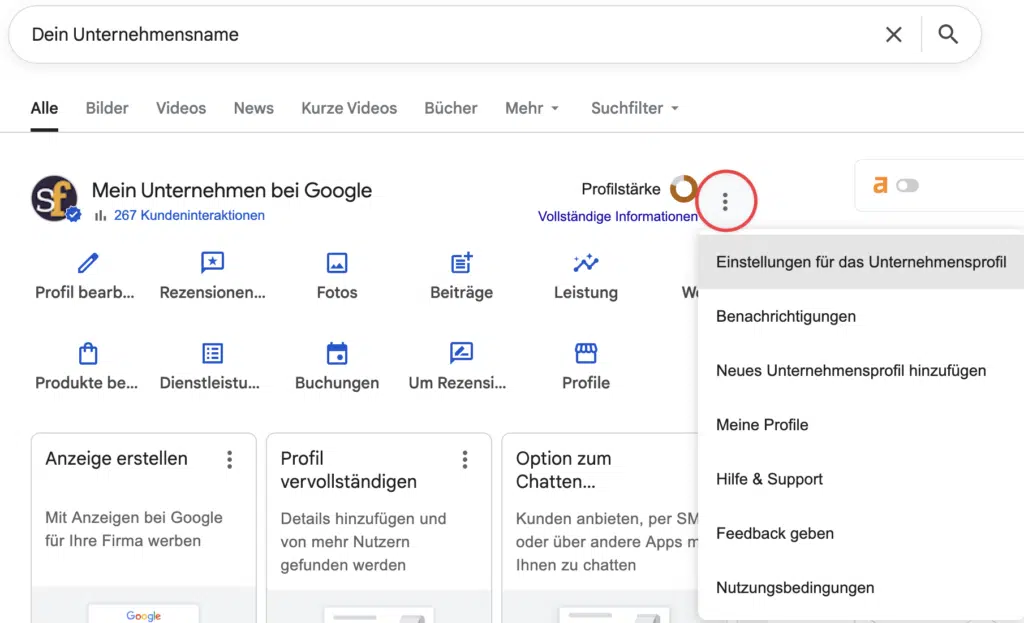1024x623 pixels.
Task: Open the Buchungen calendar icon
Action: coord(337,353)
